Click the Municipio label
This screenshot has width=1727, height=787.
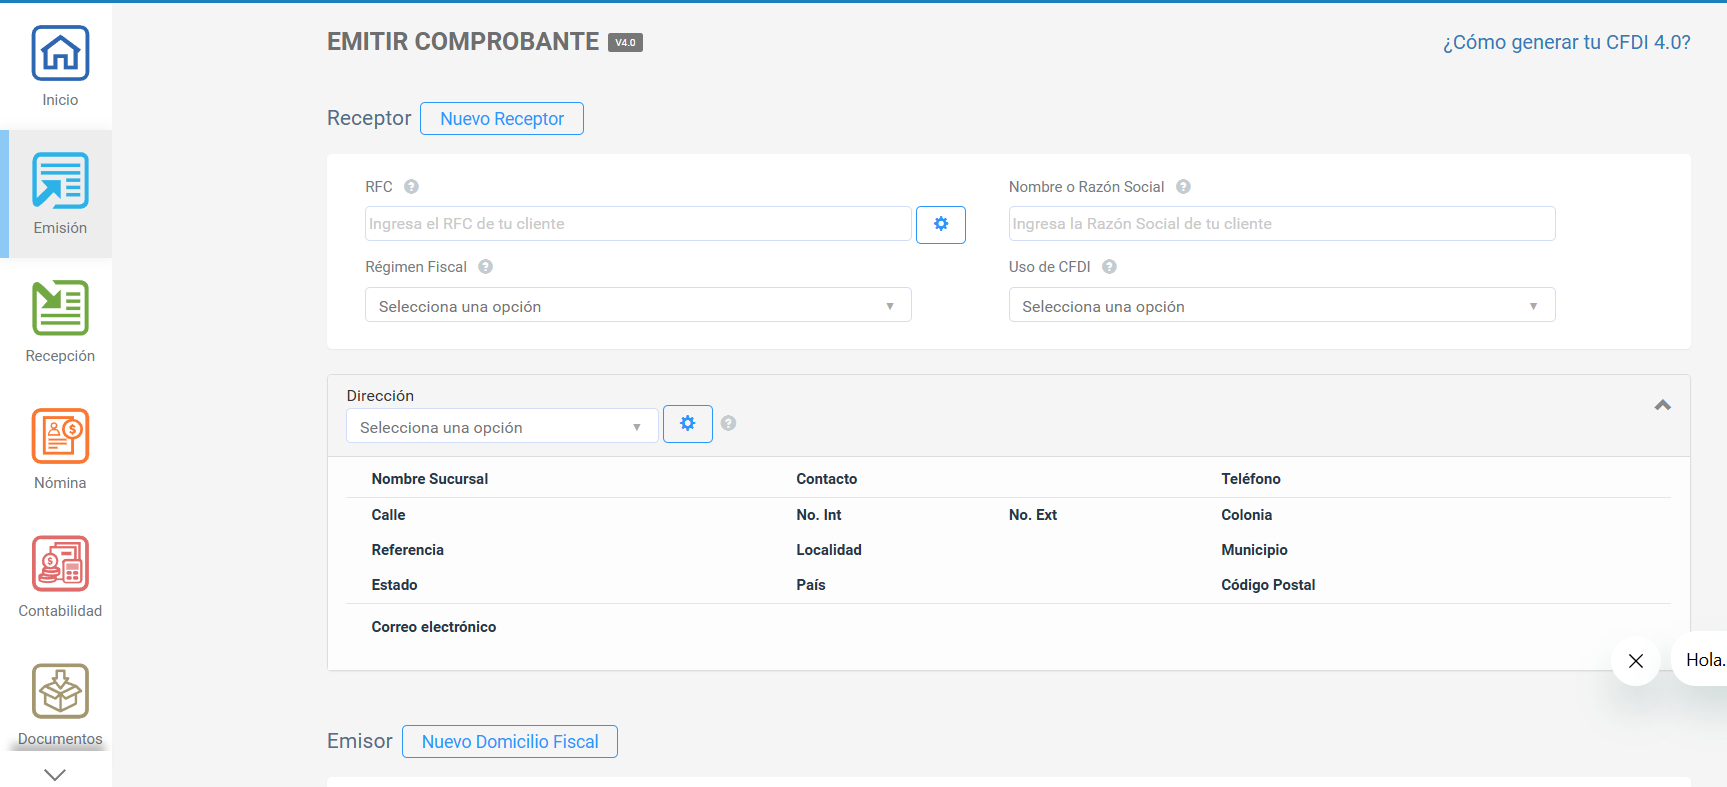tap(1254, 550)
